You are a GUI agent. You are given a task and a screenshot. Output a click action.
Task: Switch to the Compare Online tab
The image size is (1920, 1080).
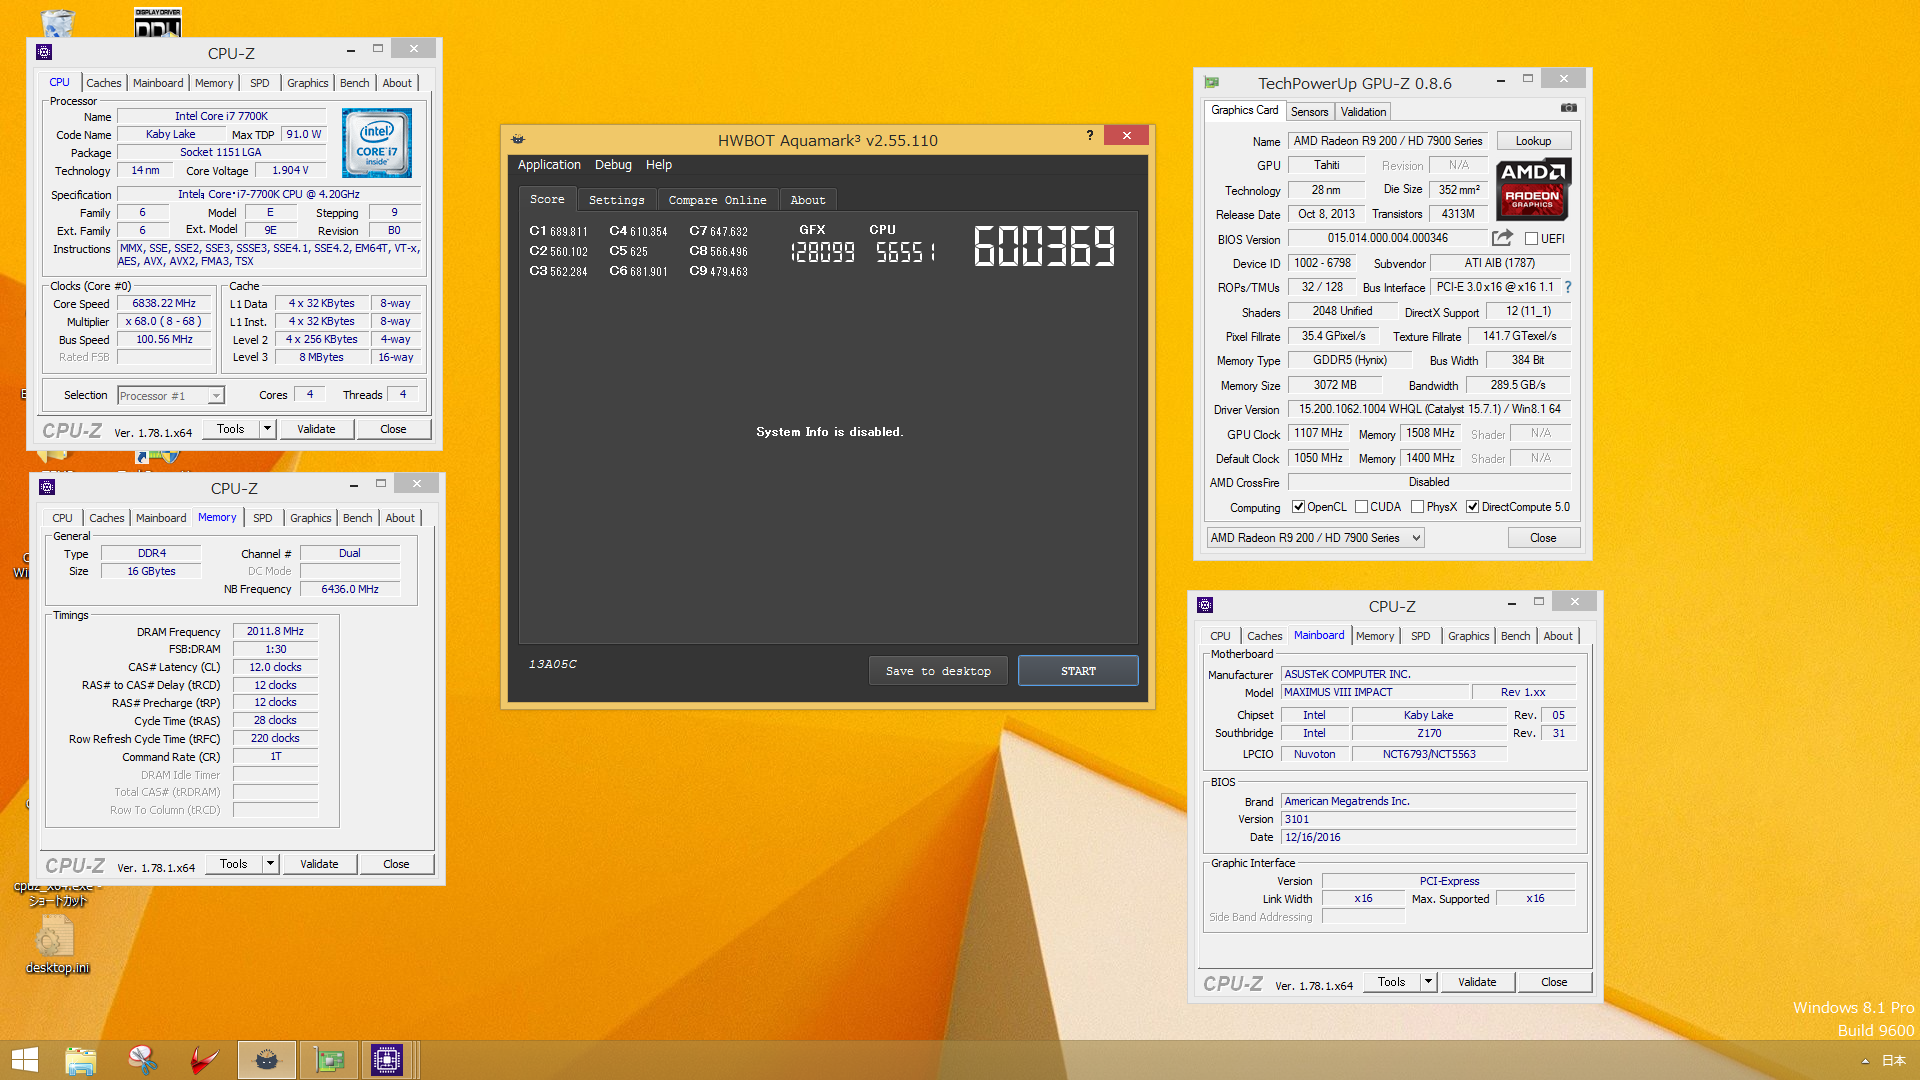pos(717,200)
